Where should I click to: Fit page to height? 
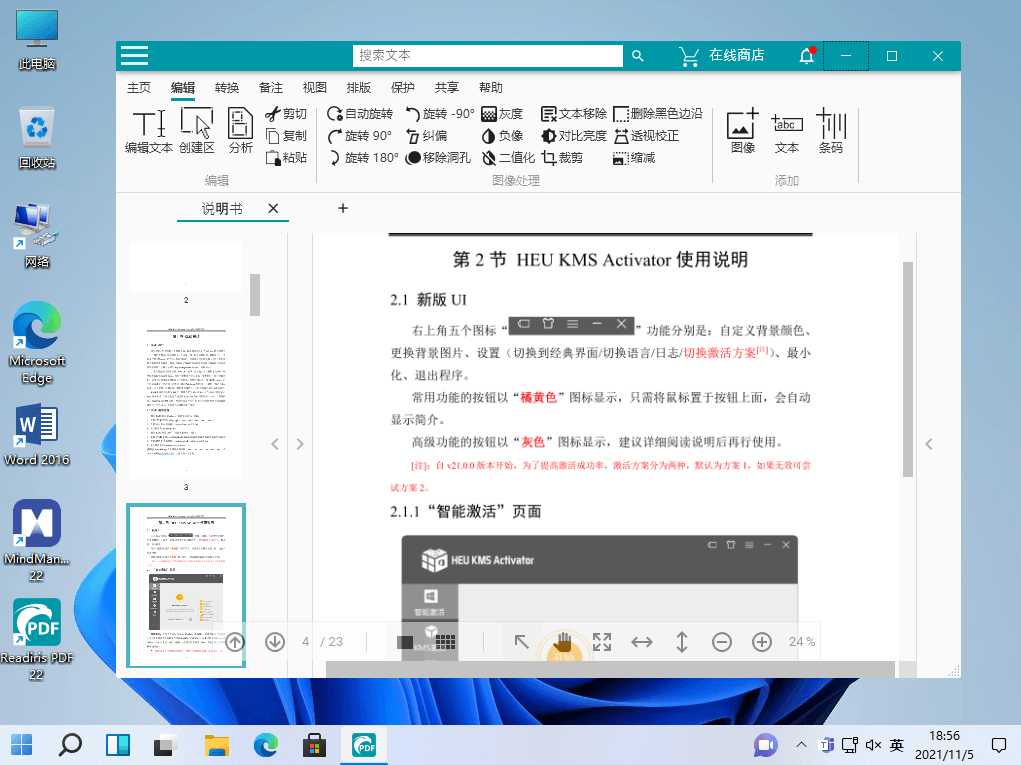(682, 642)
